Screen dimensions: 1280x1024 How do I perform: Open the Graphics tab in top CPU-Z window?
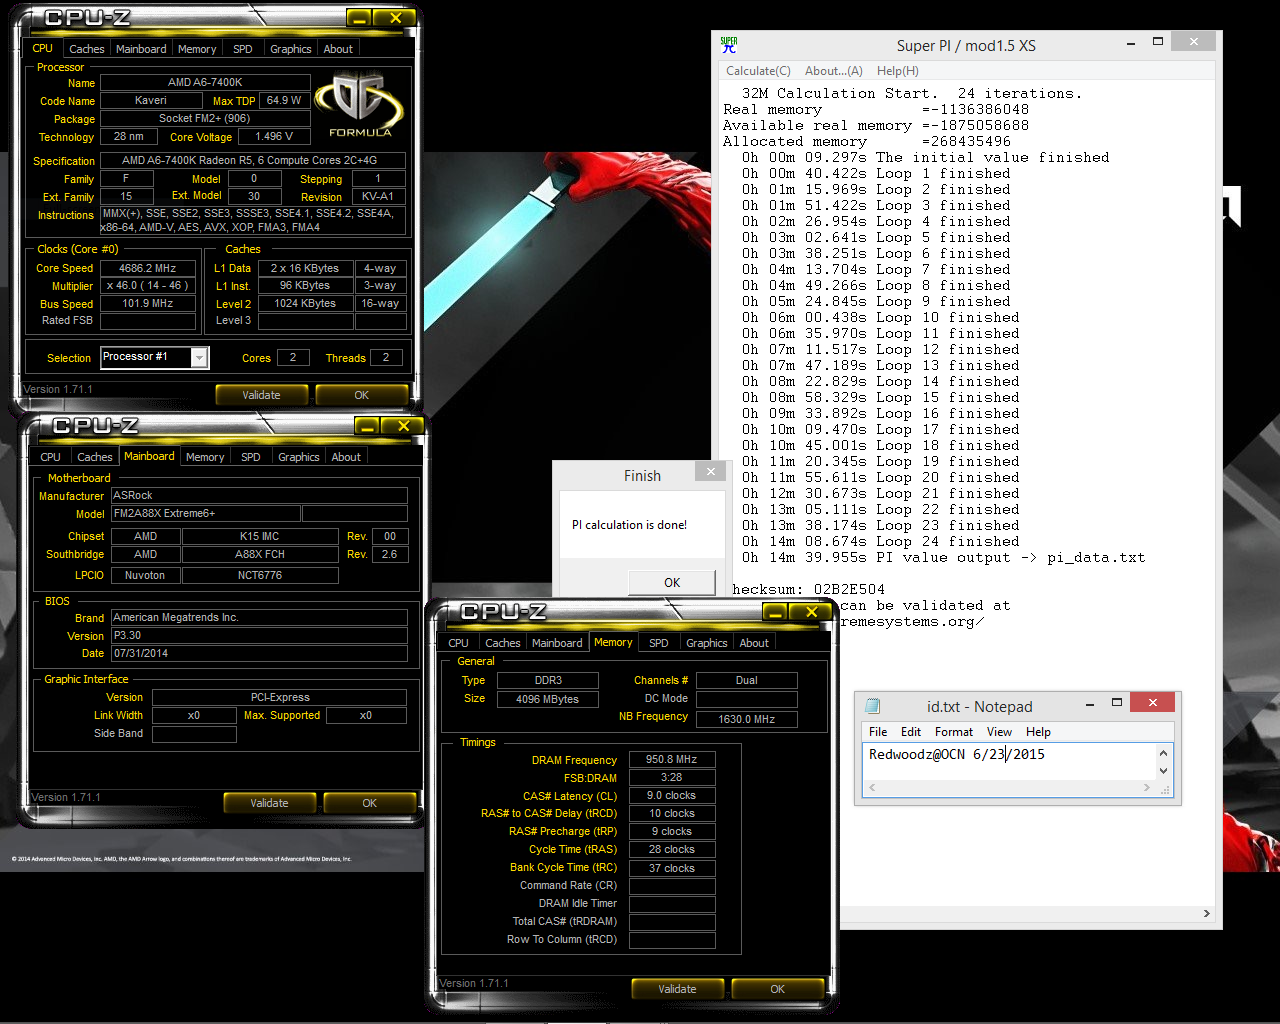[291, 49]
